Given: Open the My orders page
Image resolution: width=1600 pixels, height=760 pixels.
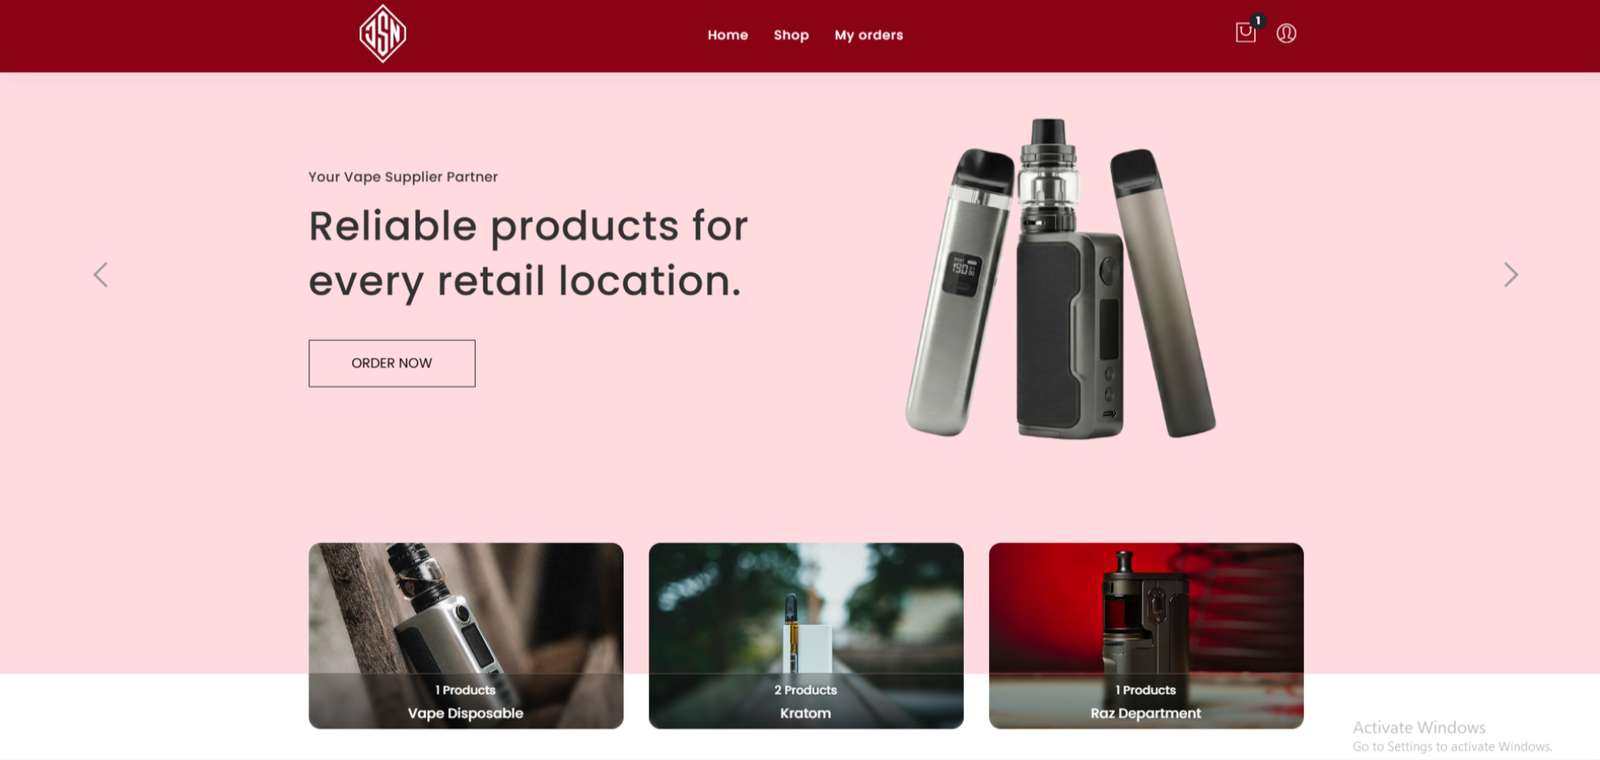Looking at the screenshot, I should [869, 35].
